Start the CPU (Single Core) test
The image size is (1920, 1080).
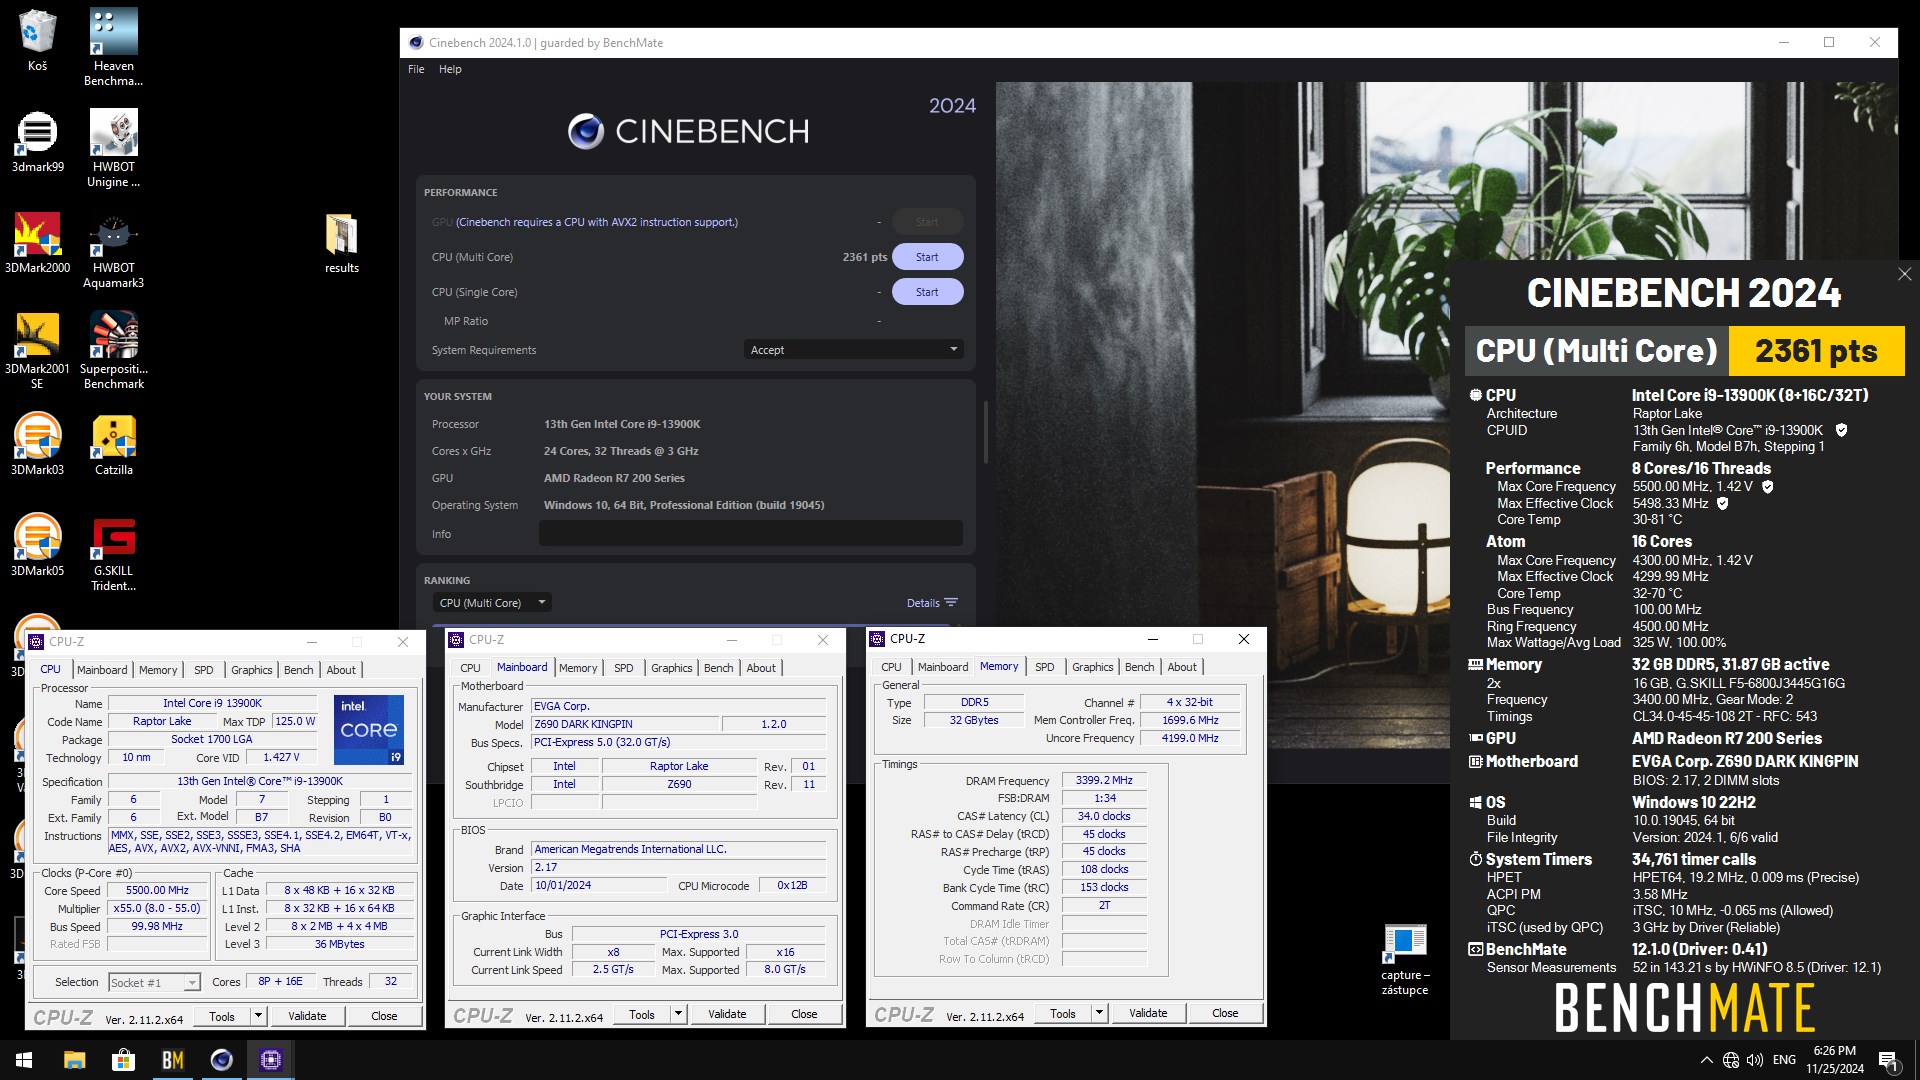point(927,292)
